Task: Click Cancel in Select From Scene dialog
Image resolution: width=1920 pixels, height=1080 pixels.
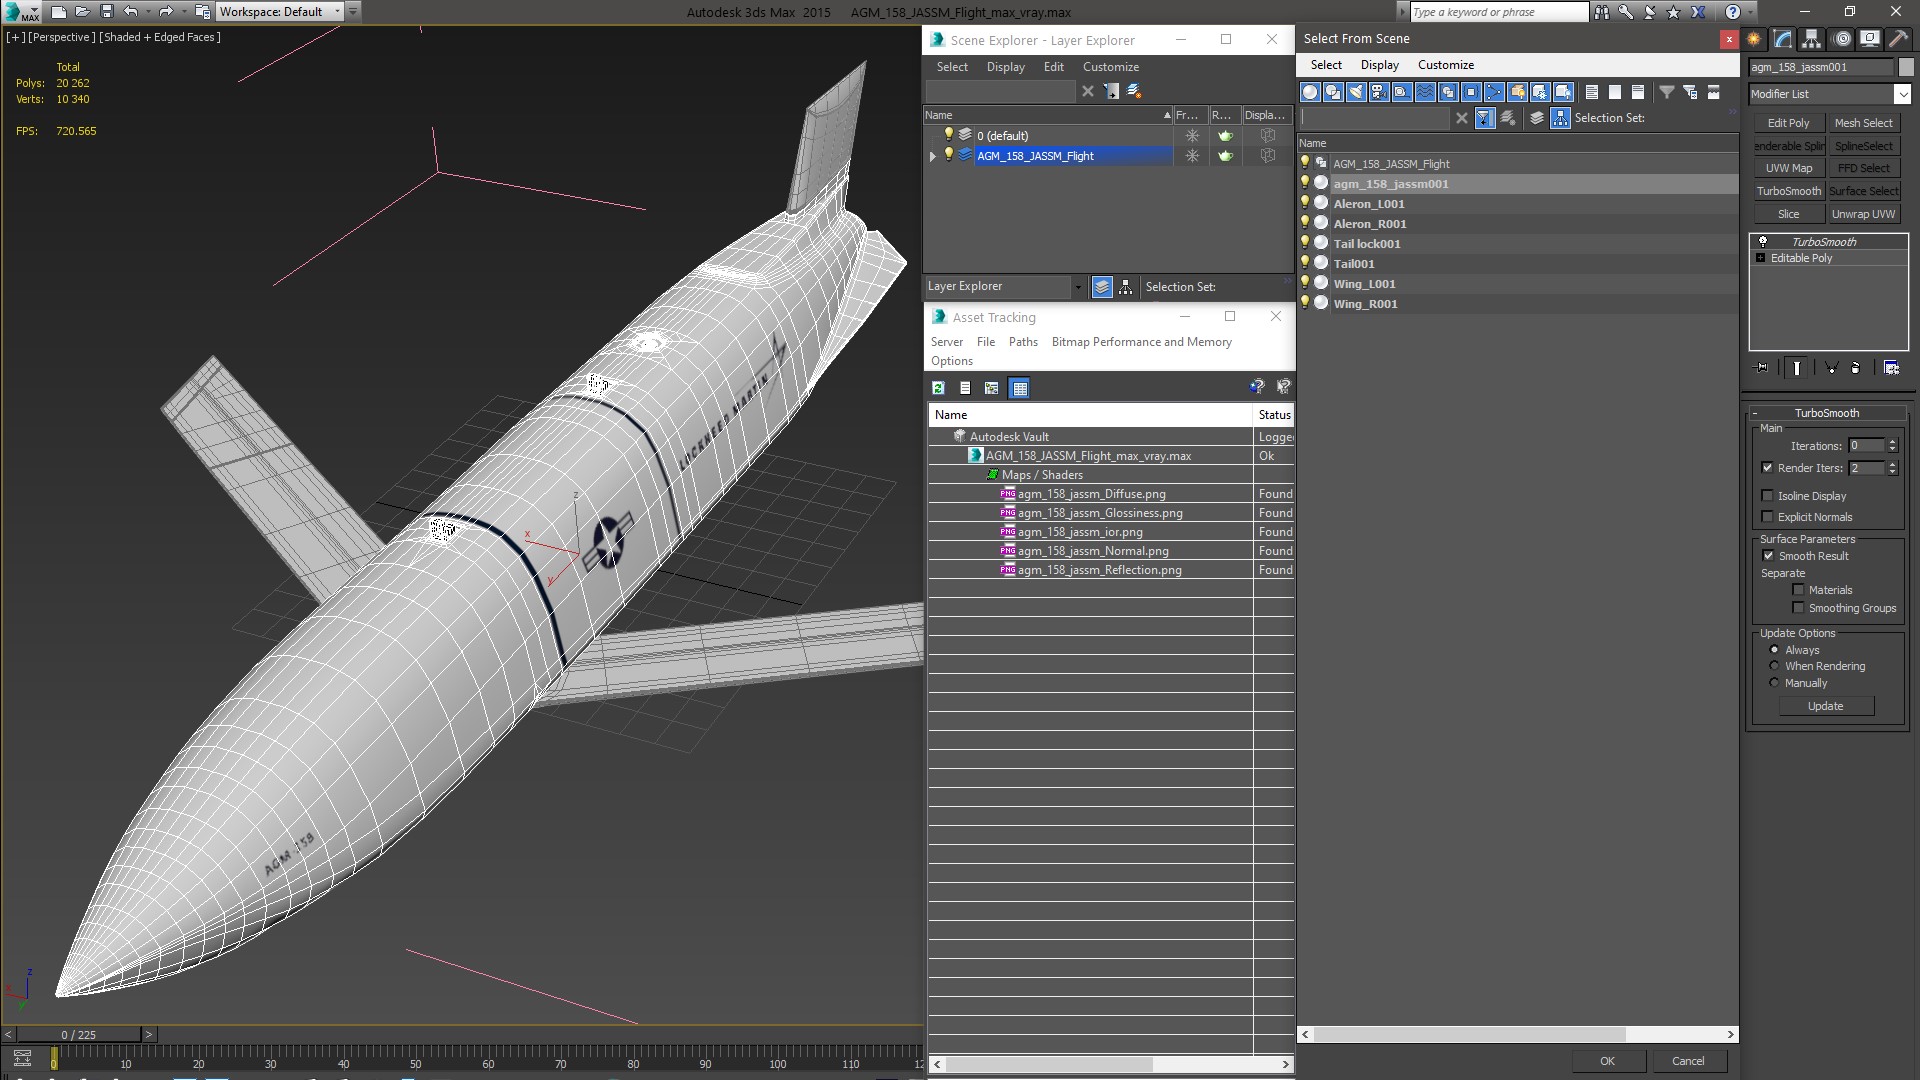Action: 1688,1061
